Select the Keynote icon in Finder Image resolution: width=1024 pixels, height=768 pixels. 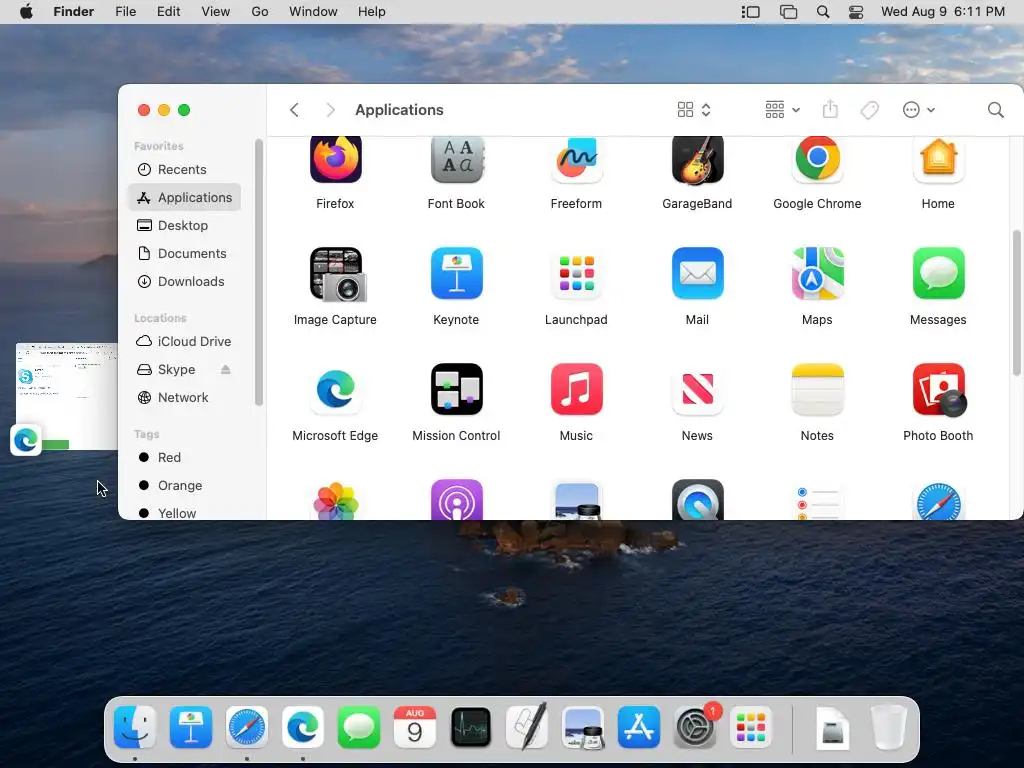(x=456, y=274)
